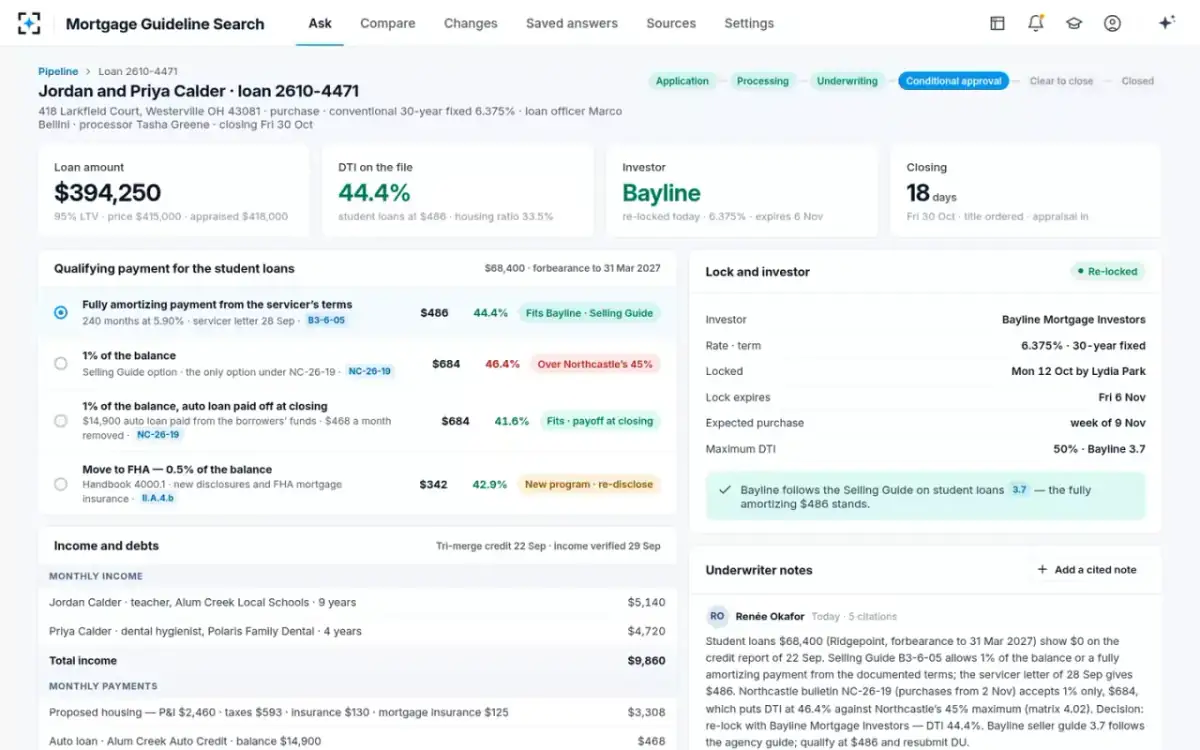Click the Over Northcastle's 45% badge
1200x750 pixels.
595,364
